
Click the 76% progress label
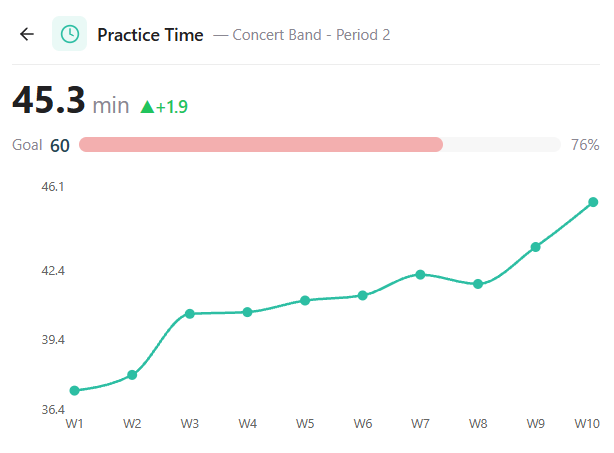[x=584, y=145]
